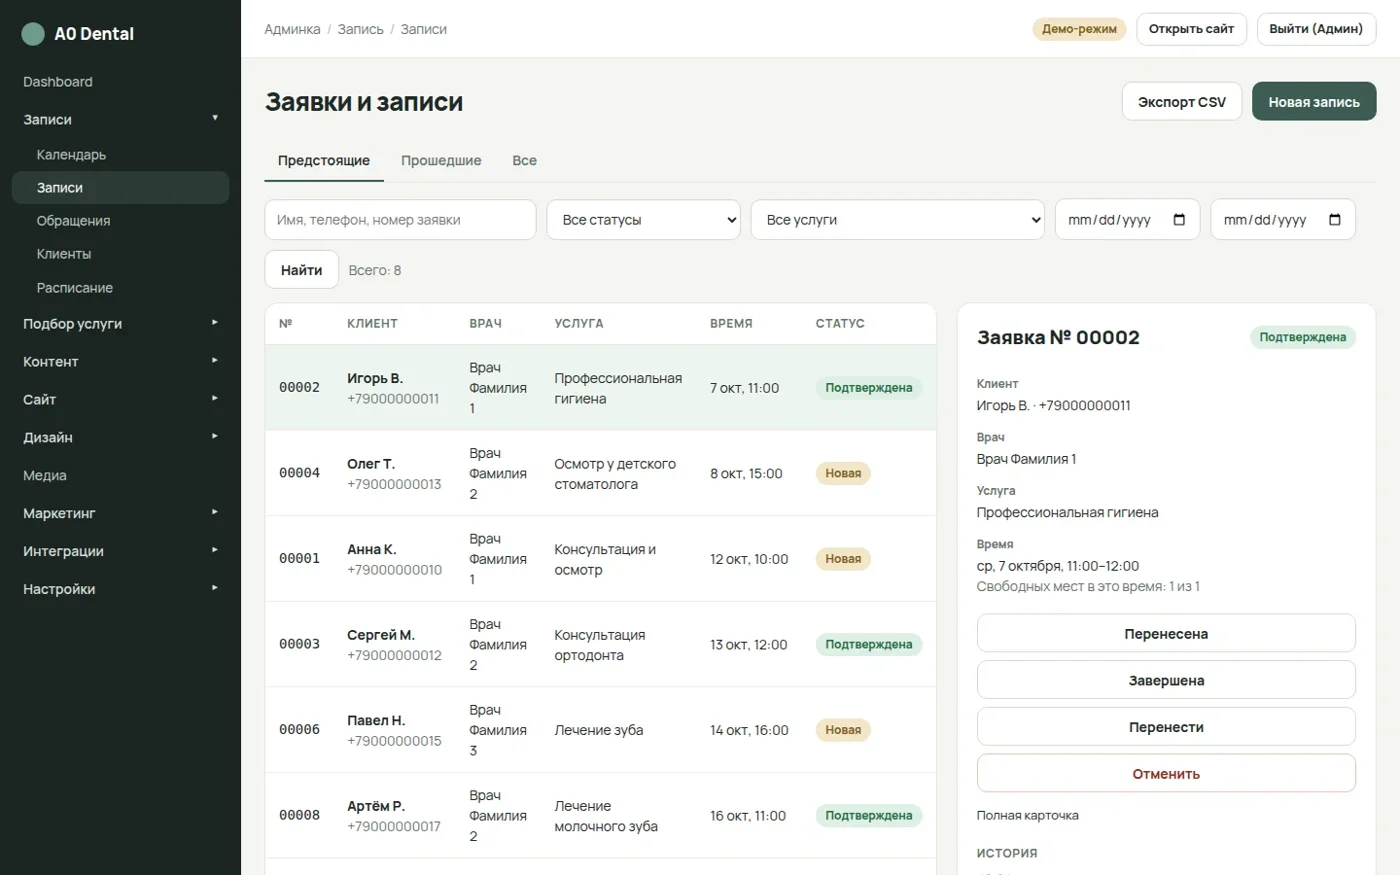The height and width of the screenshot is (875, 1400).
Task: Focus the name, phone, request number search field
Action: pos(400,220)
